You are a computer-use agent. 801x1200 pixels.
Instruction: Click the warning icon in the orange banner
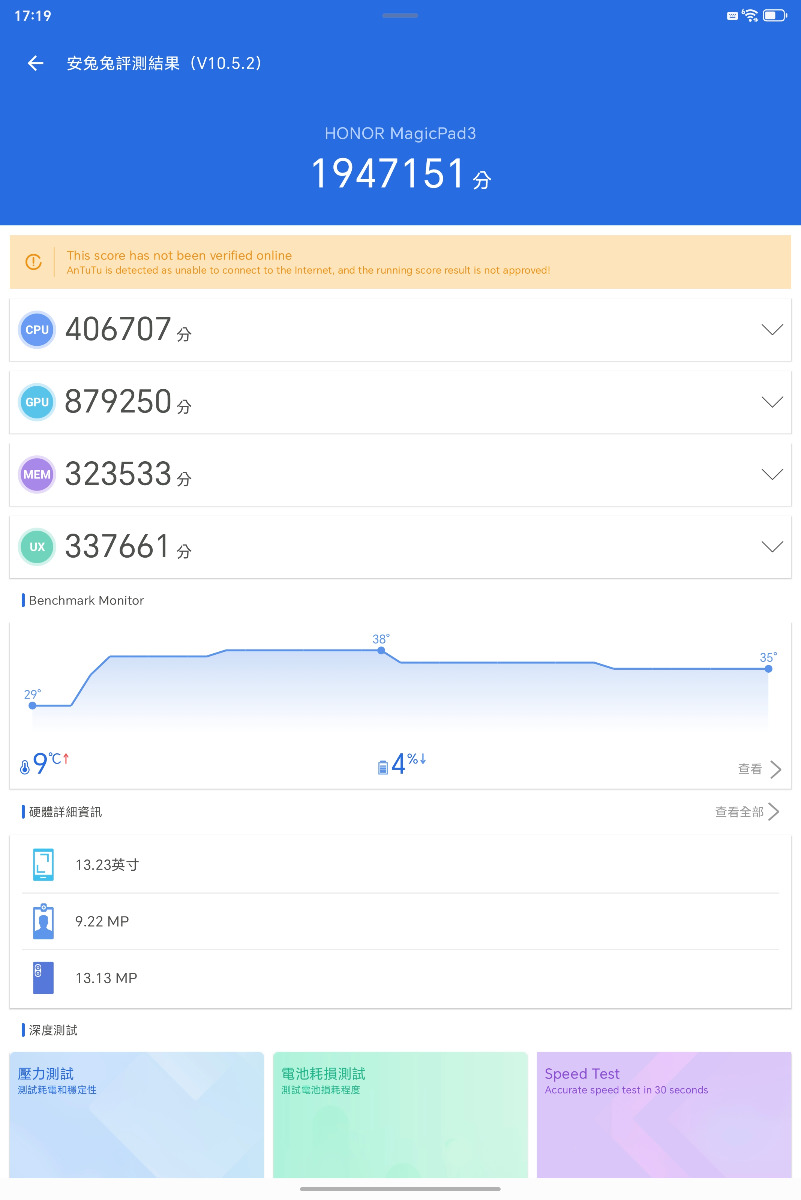34,262
